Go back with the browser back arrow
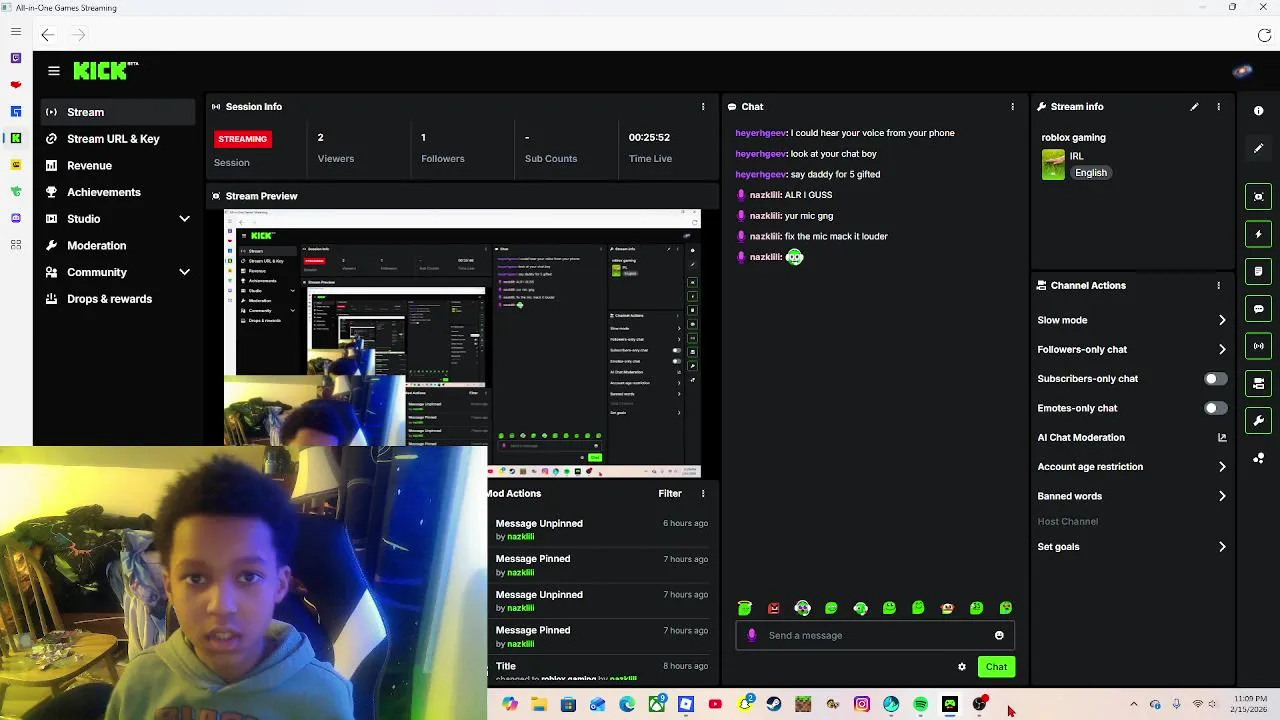The height and width of the screenshot is (720, 1280). 47,35
